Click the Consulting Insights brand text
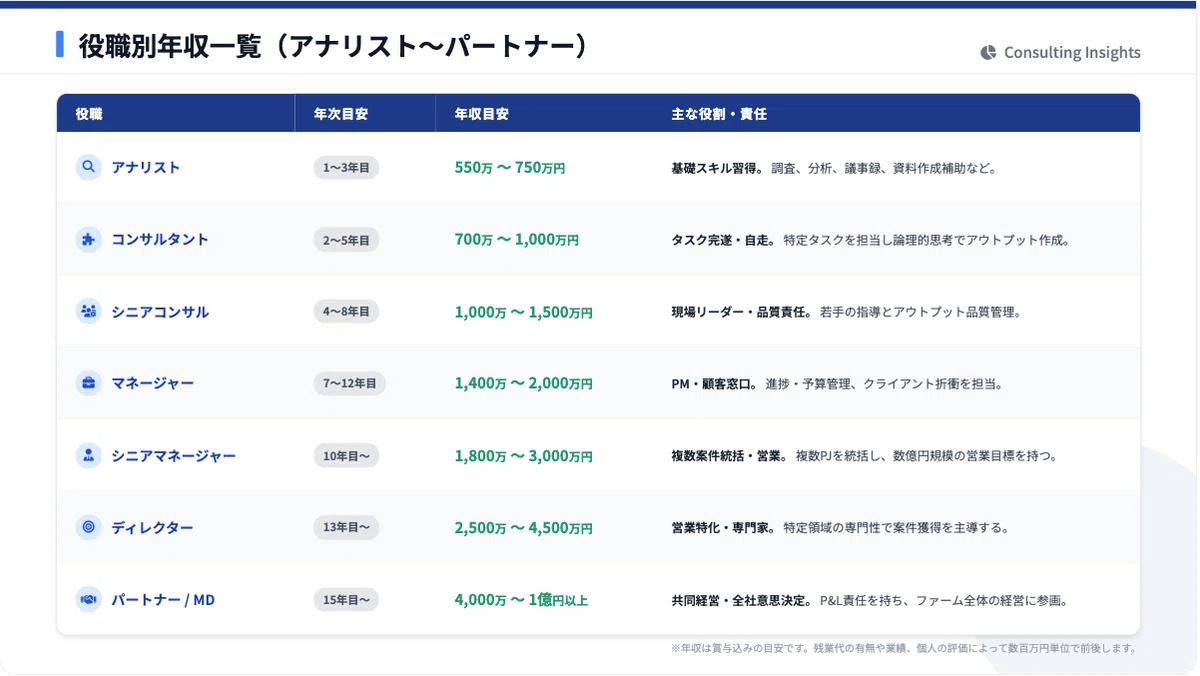Viewport: 1200px width, 676px height. tap(1072, 53)
